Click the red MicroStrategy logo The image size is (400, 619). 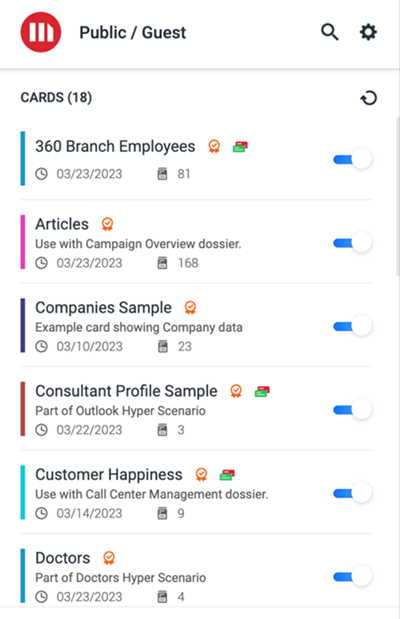[x=41, y=32]
